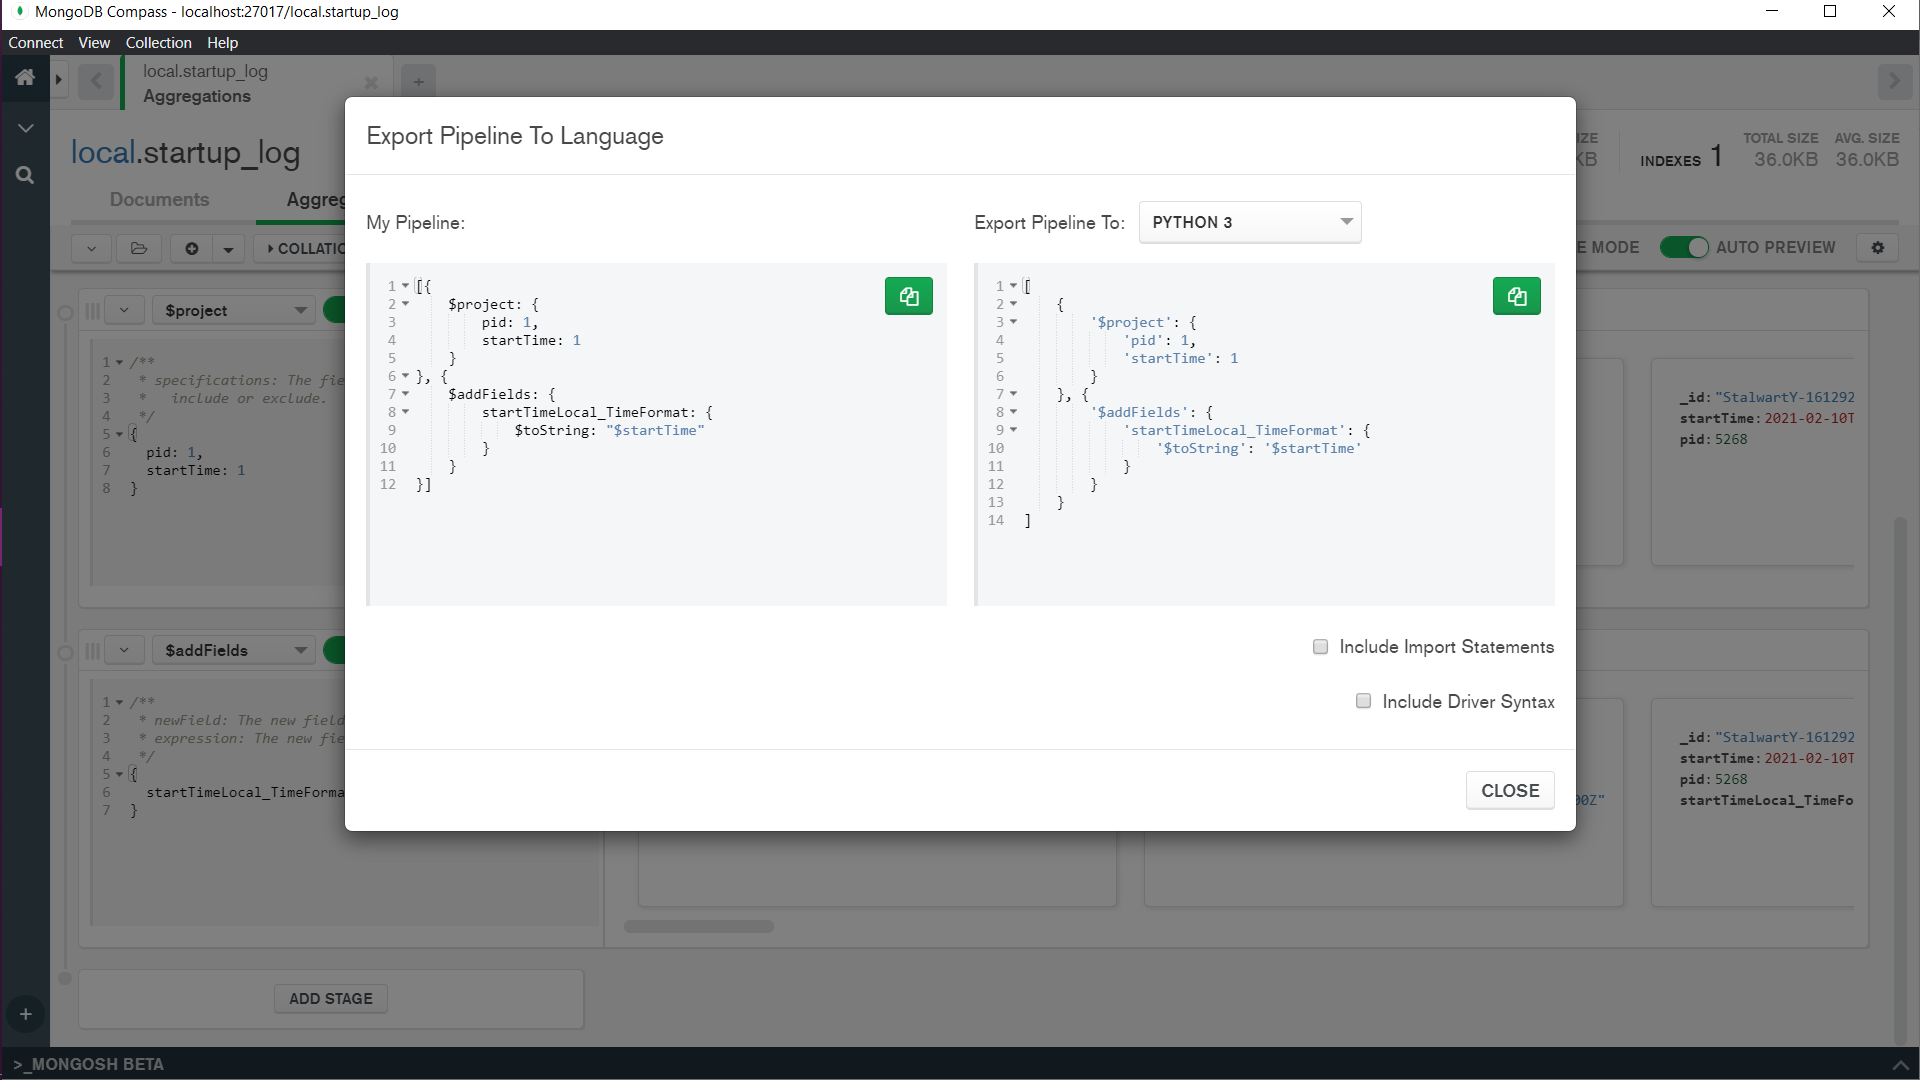Open the Collection menu
This screenshot has height=1080, width=1920.
coord(158,43)
